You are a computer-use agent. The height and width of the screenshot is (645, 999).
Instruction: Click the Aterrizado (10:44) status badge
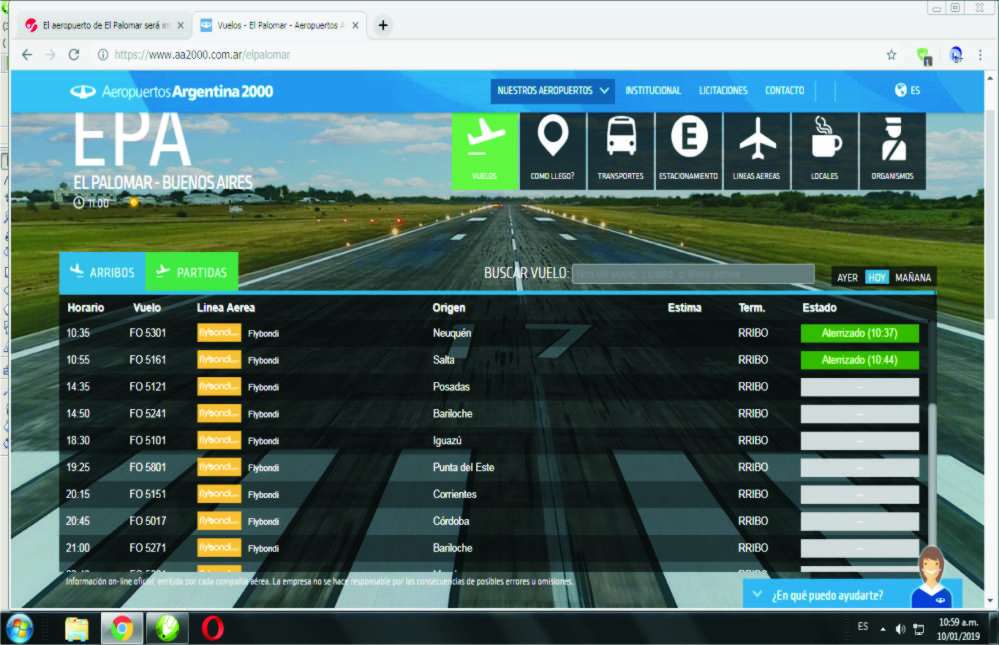[x=859, y=360]
